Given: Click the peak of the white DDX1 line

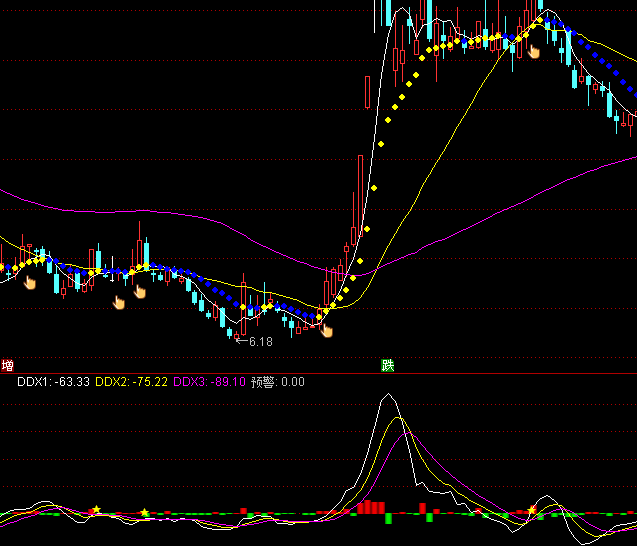Looking at the screenshot, I should tap(388, 396).
